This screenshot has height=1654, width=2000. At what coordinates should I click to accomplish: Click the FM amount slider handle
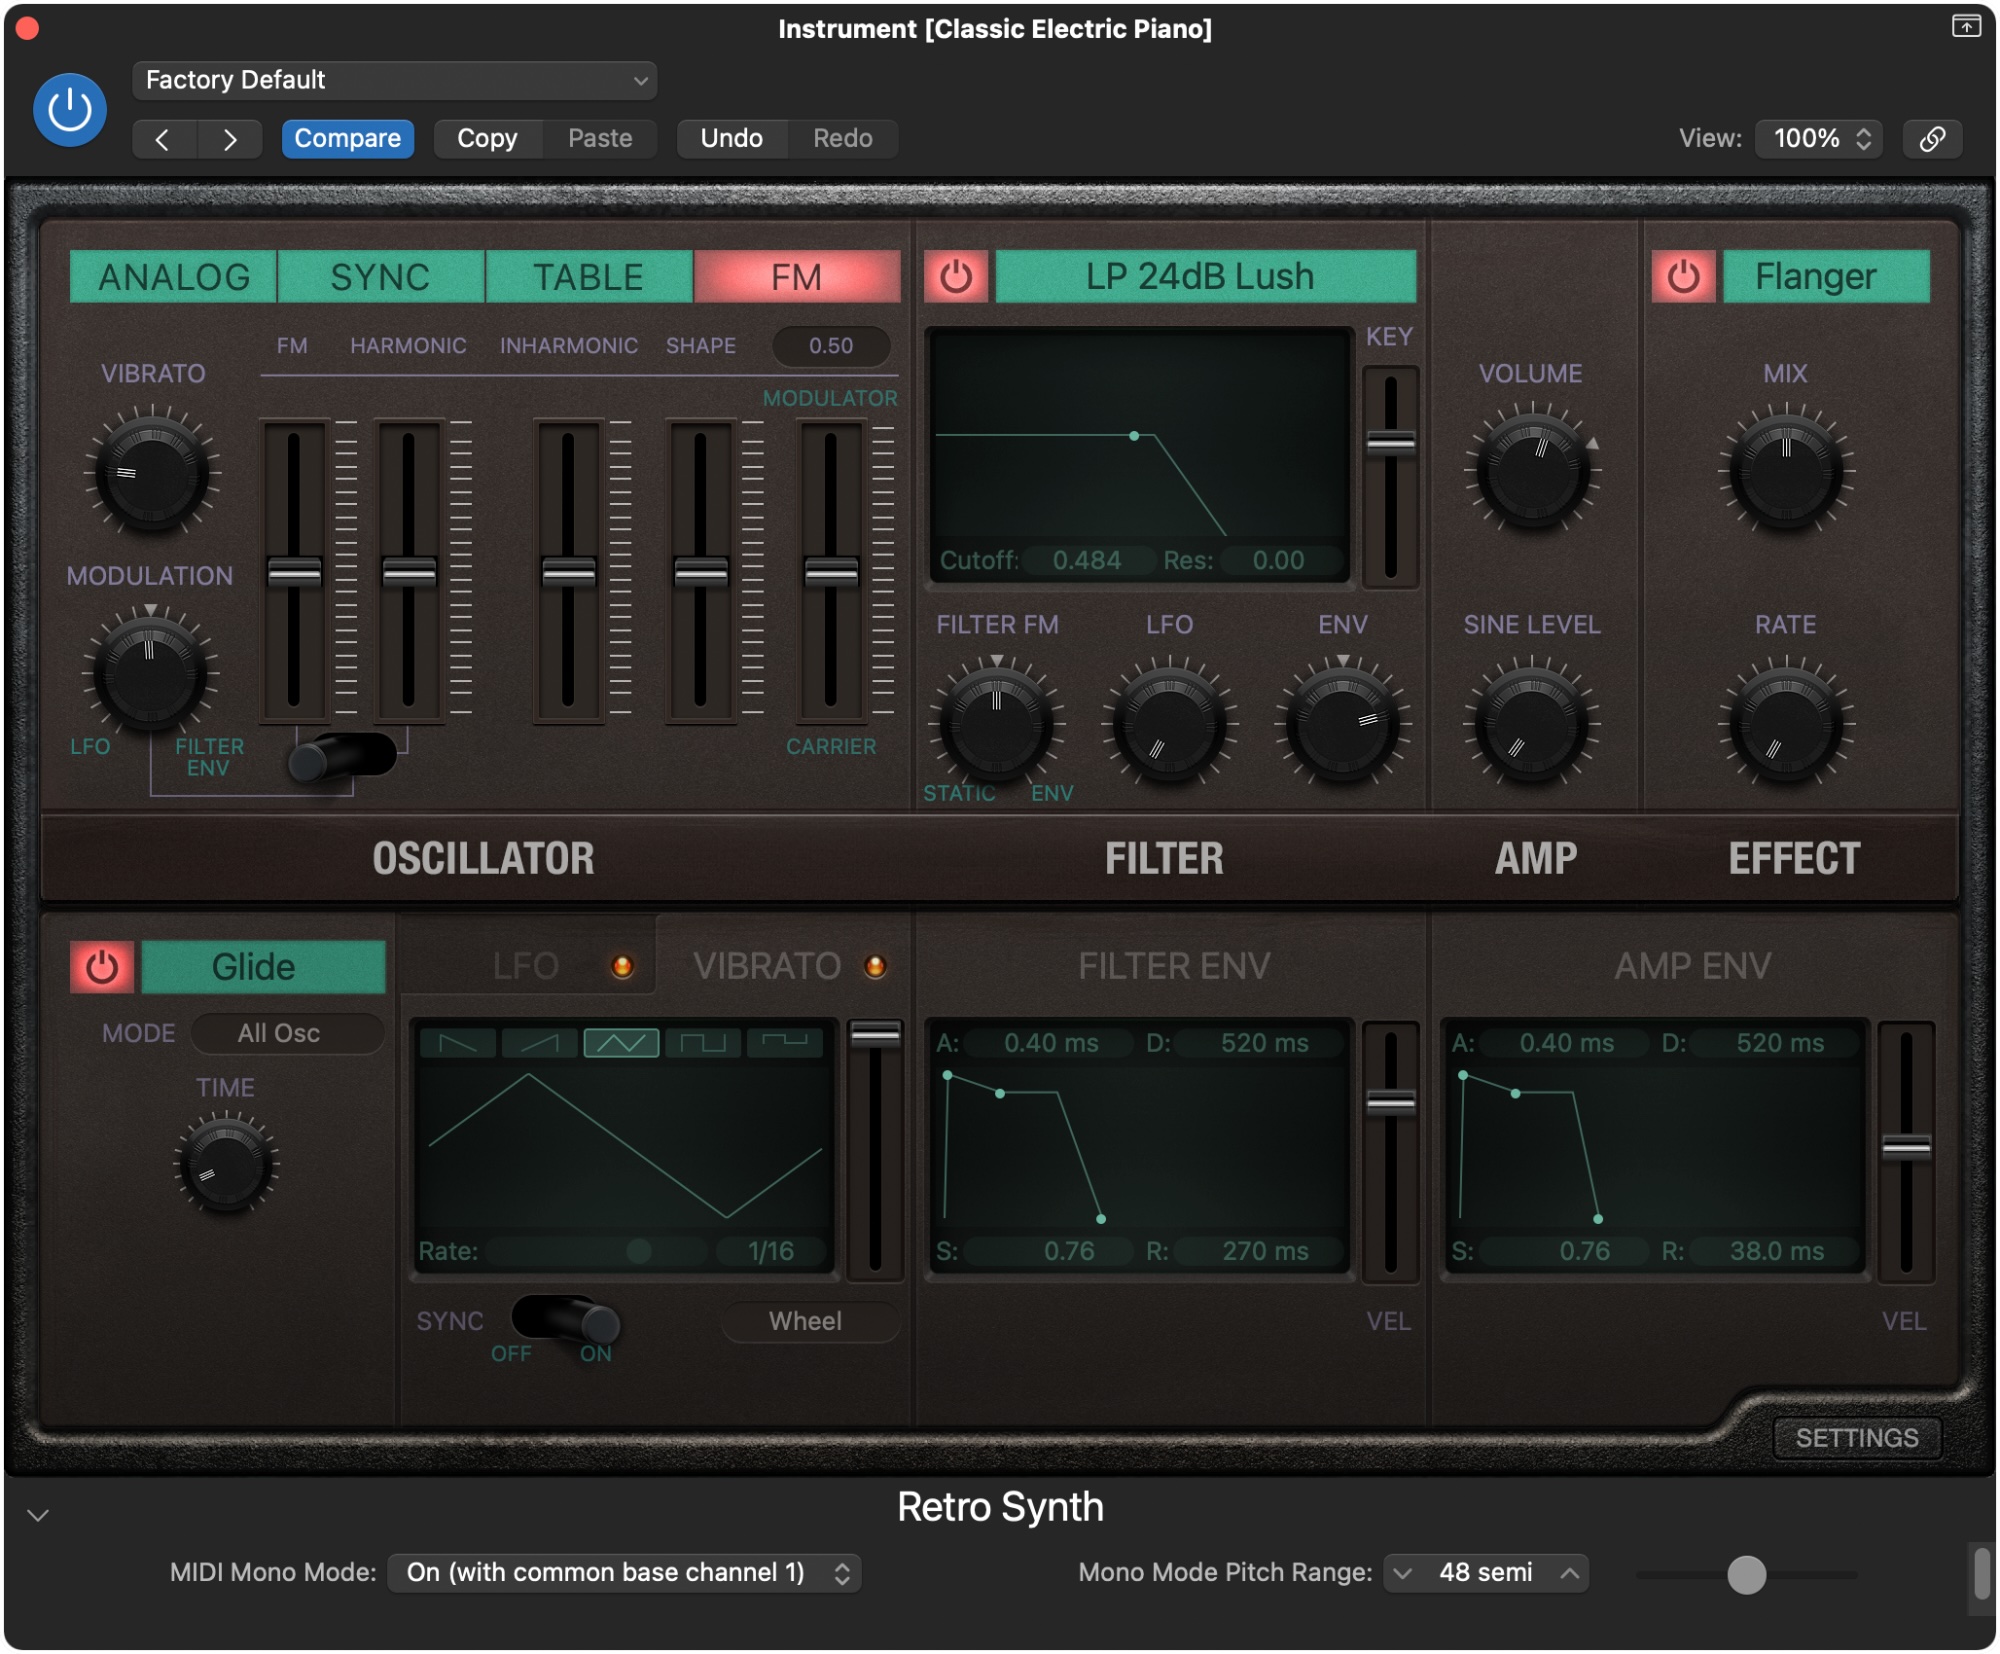(x=295, y=573)
